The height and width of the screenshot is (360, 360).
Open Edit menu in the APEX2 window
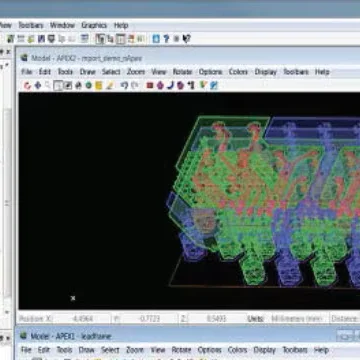coord(45,72)
